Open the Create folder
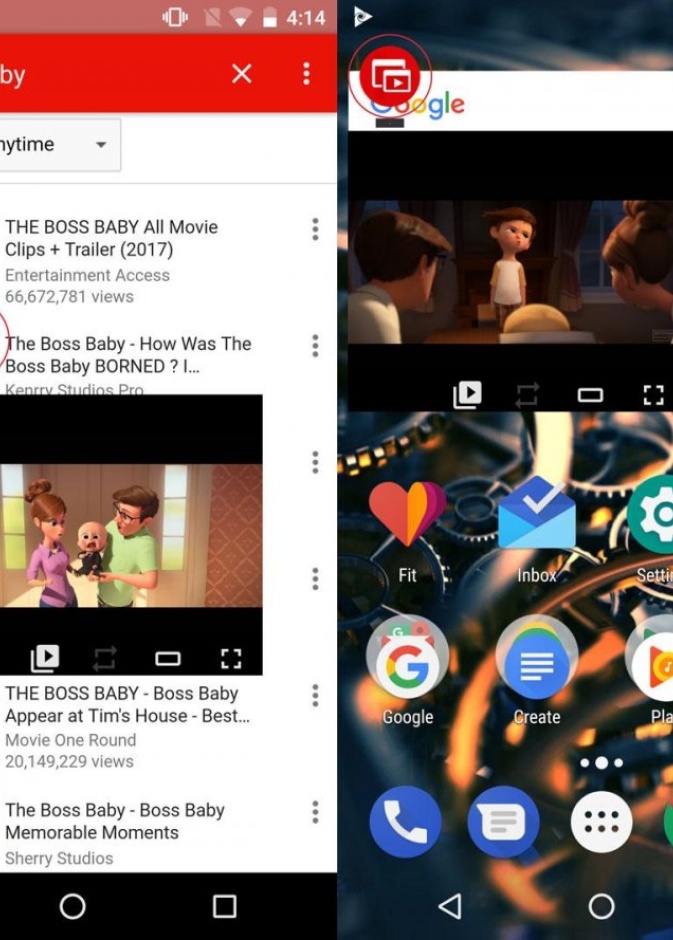The height and width of the screenshot is (940, 673). point(537,671)
